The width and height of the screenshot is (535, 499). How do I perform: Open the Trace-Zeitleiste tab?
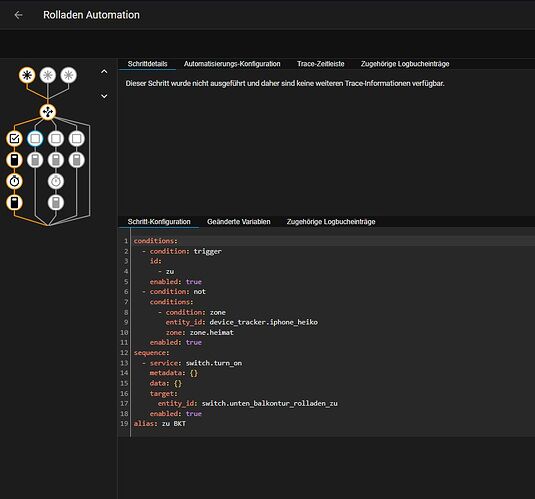click(x=320, y=64)
